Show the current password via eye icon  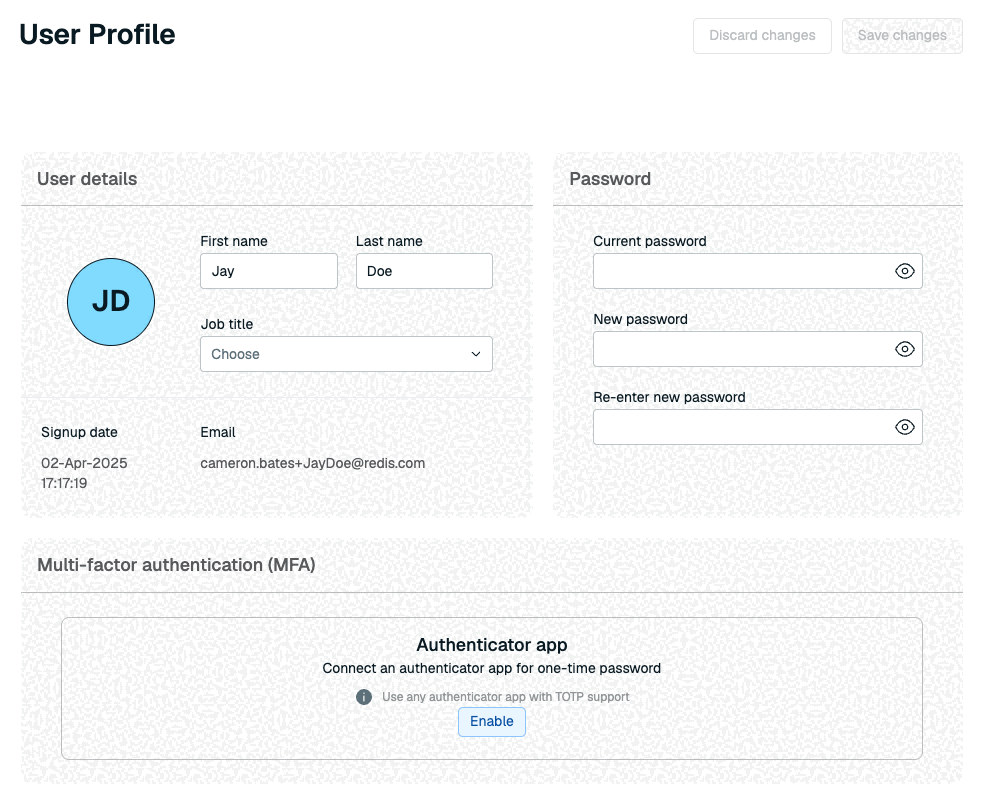[904, 271]
